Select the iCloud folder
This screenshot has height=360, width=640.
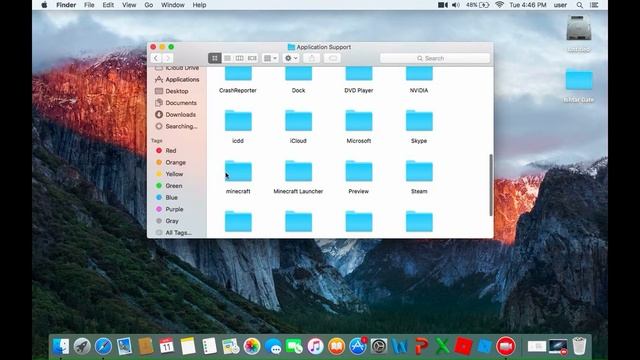(x=298, y=127)
